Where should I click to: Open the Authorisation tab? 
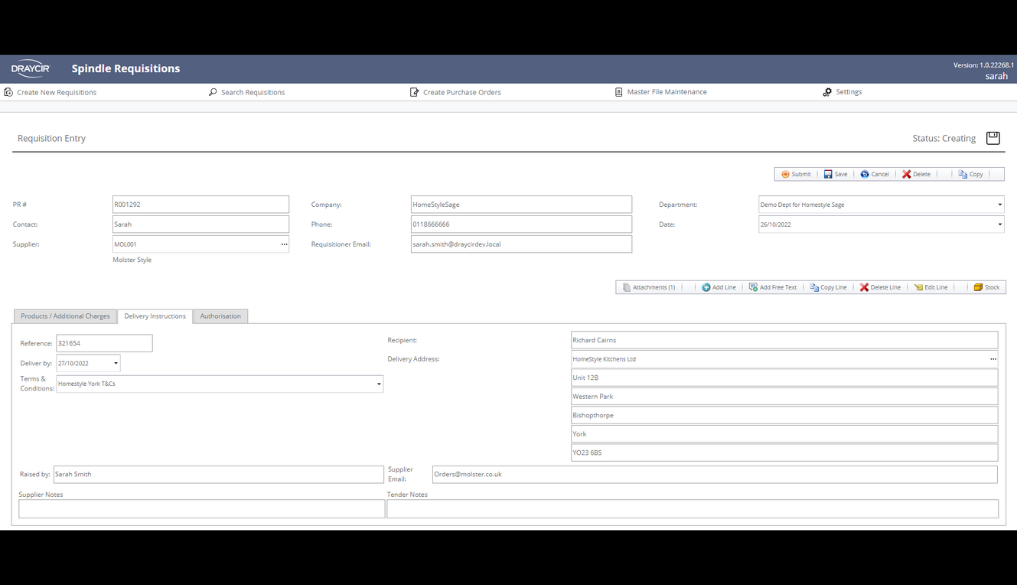(x=221, y=316)
